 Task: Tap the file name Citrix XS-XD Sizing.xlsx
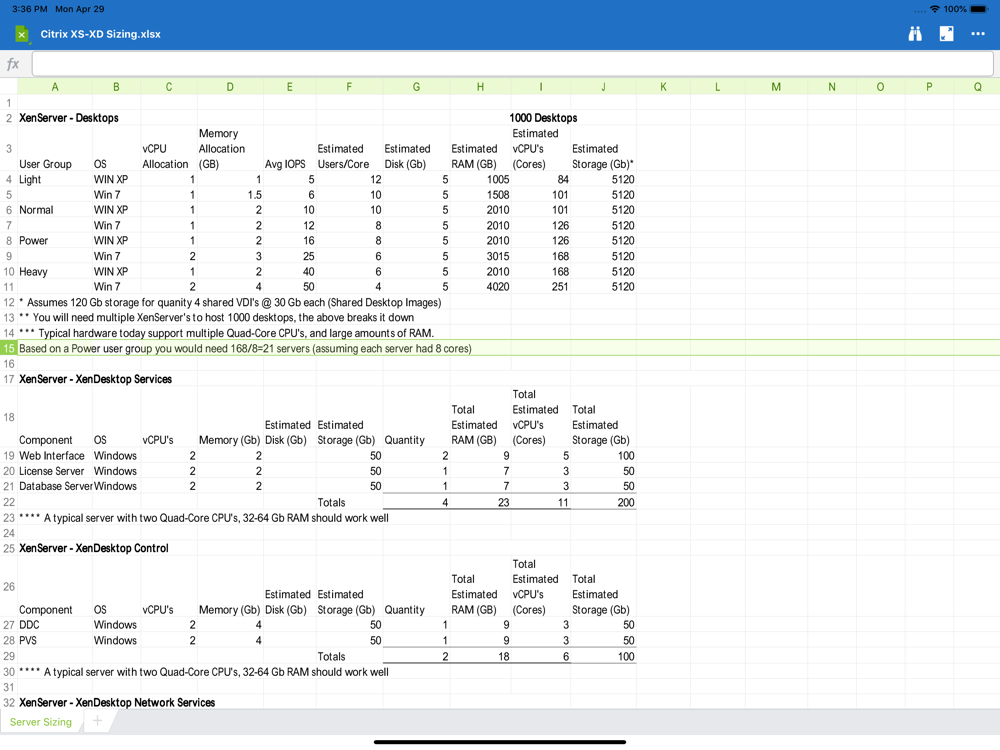click(100, 34)
